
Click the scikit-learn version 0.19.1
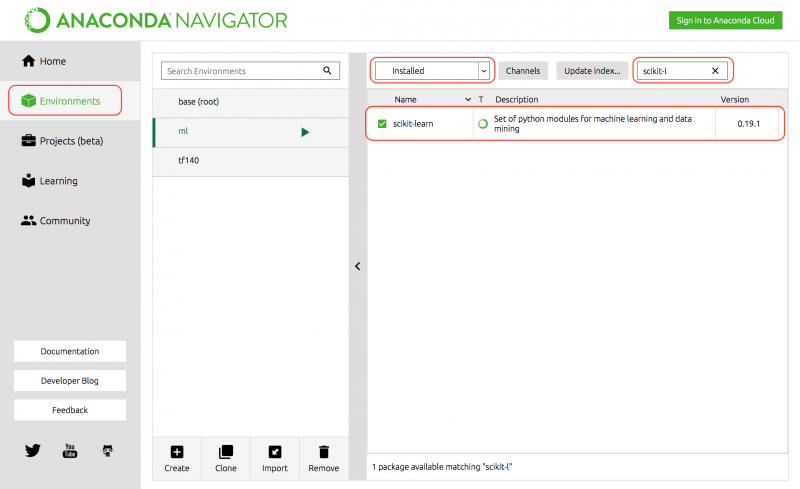click(748, 124)
